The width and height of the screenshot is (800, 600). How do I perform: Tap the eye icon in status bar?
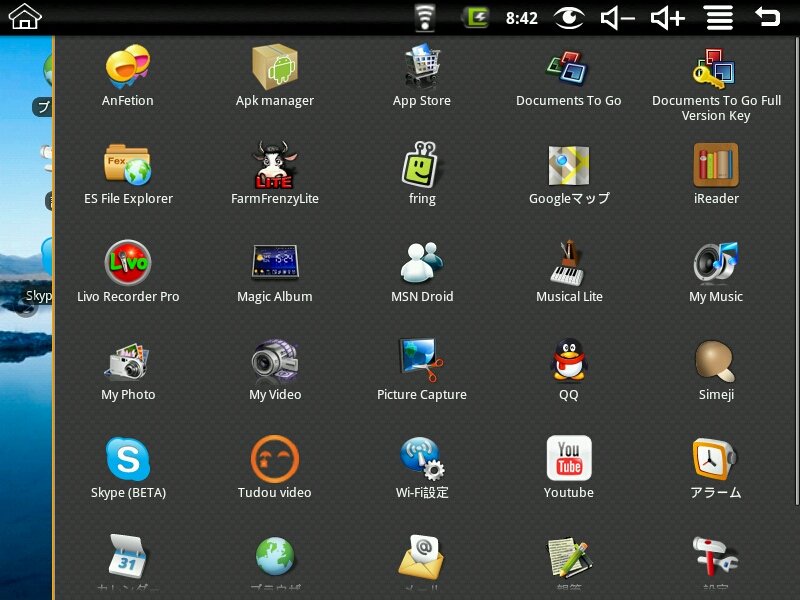click(x=569, y=18)
